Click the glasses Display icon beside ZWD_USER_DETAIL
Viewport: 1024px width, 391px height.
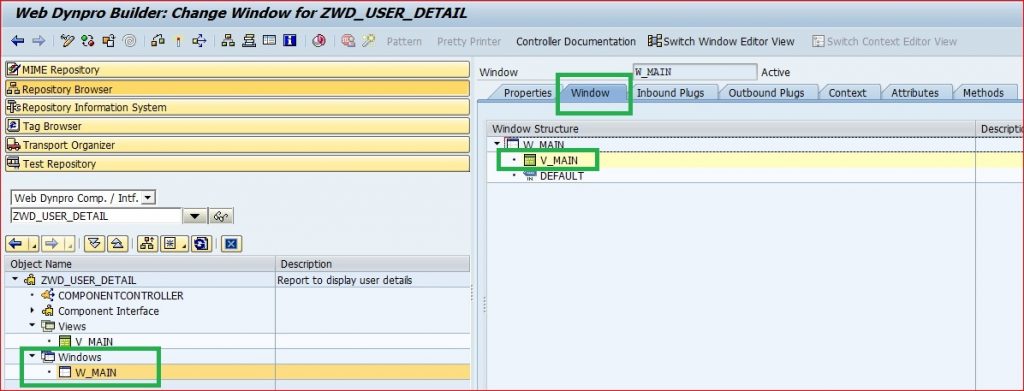pyautogui.click(x=221, y=216)
